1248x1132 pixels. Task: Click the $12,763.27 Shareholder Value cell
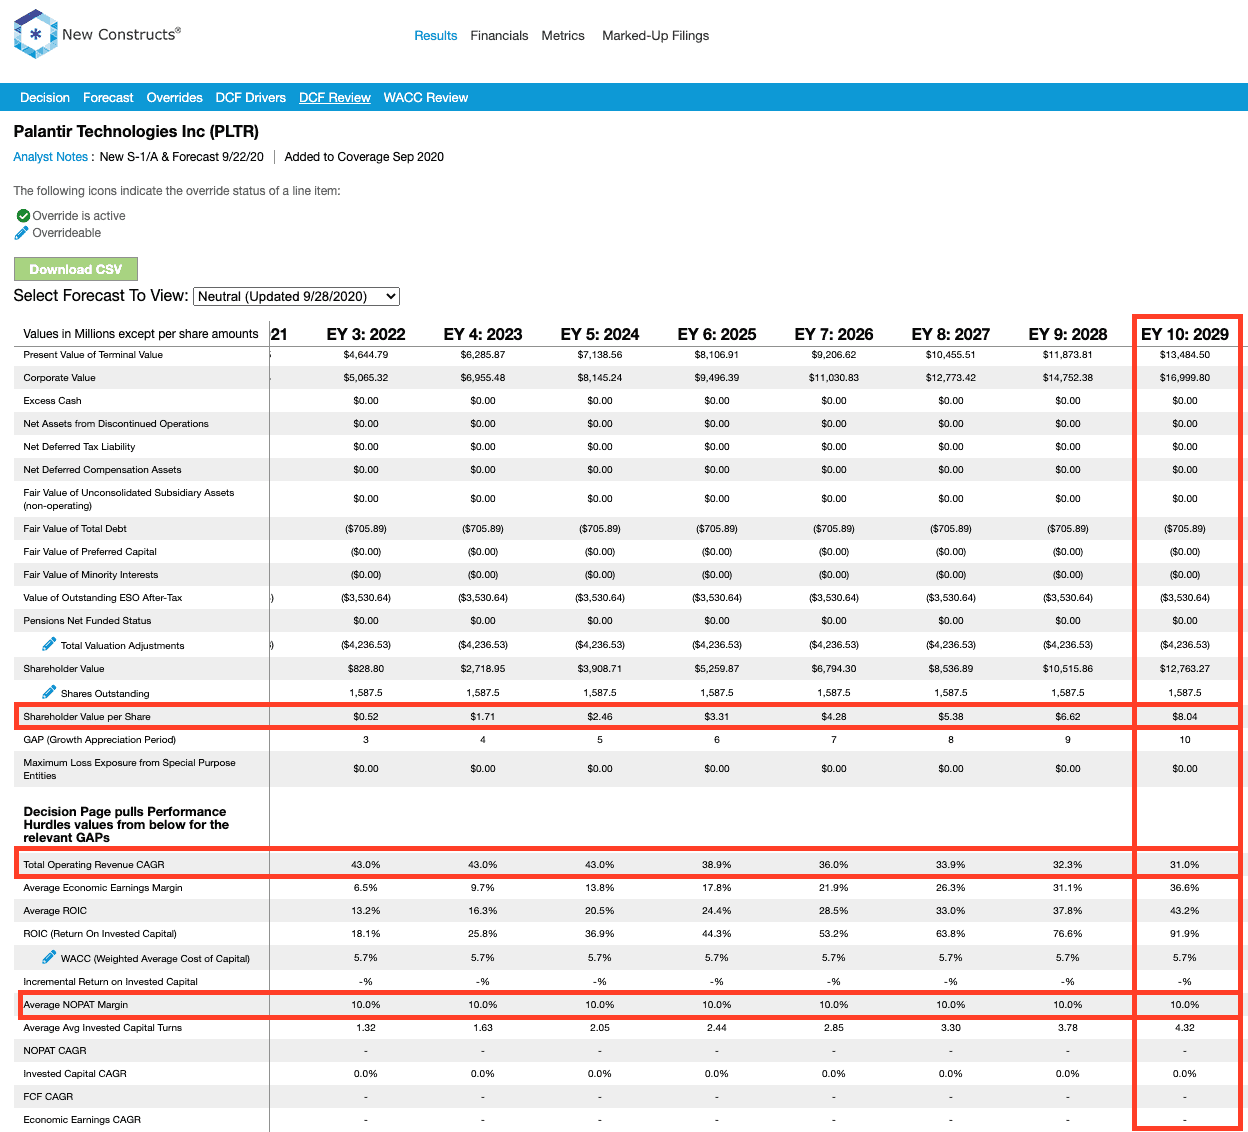[1185, 669]
